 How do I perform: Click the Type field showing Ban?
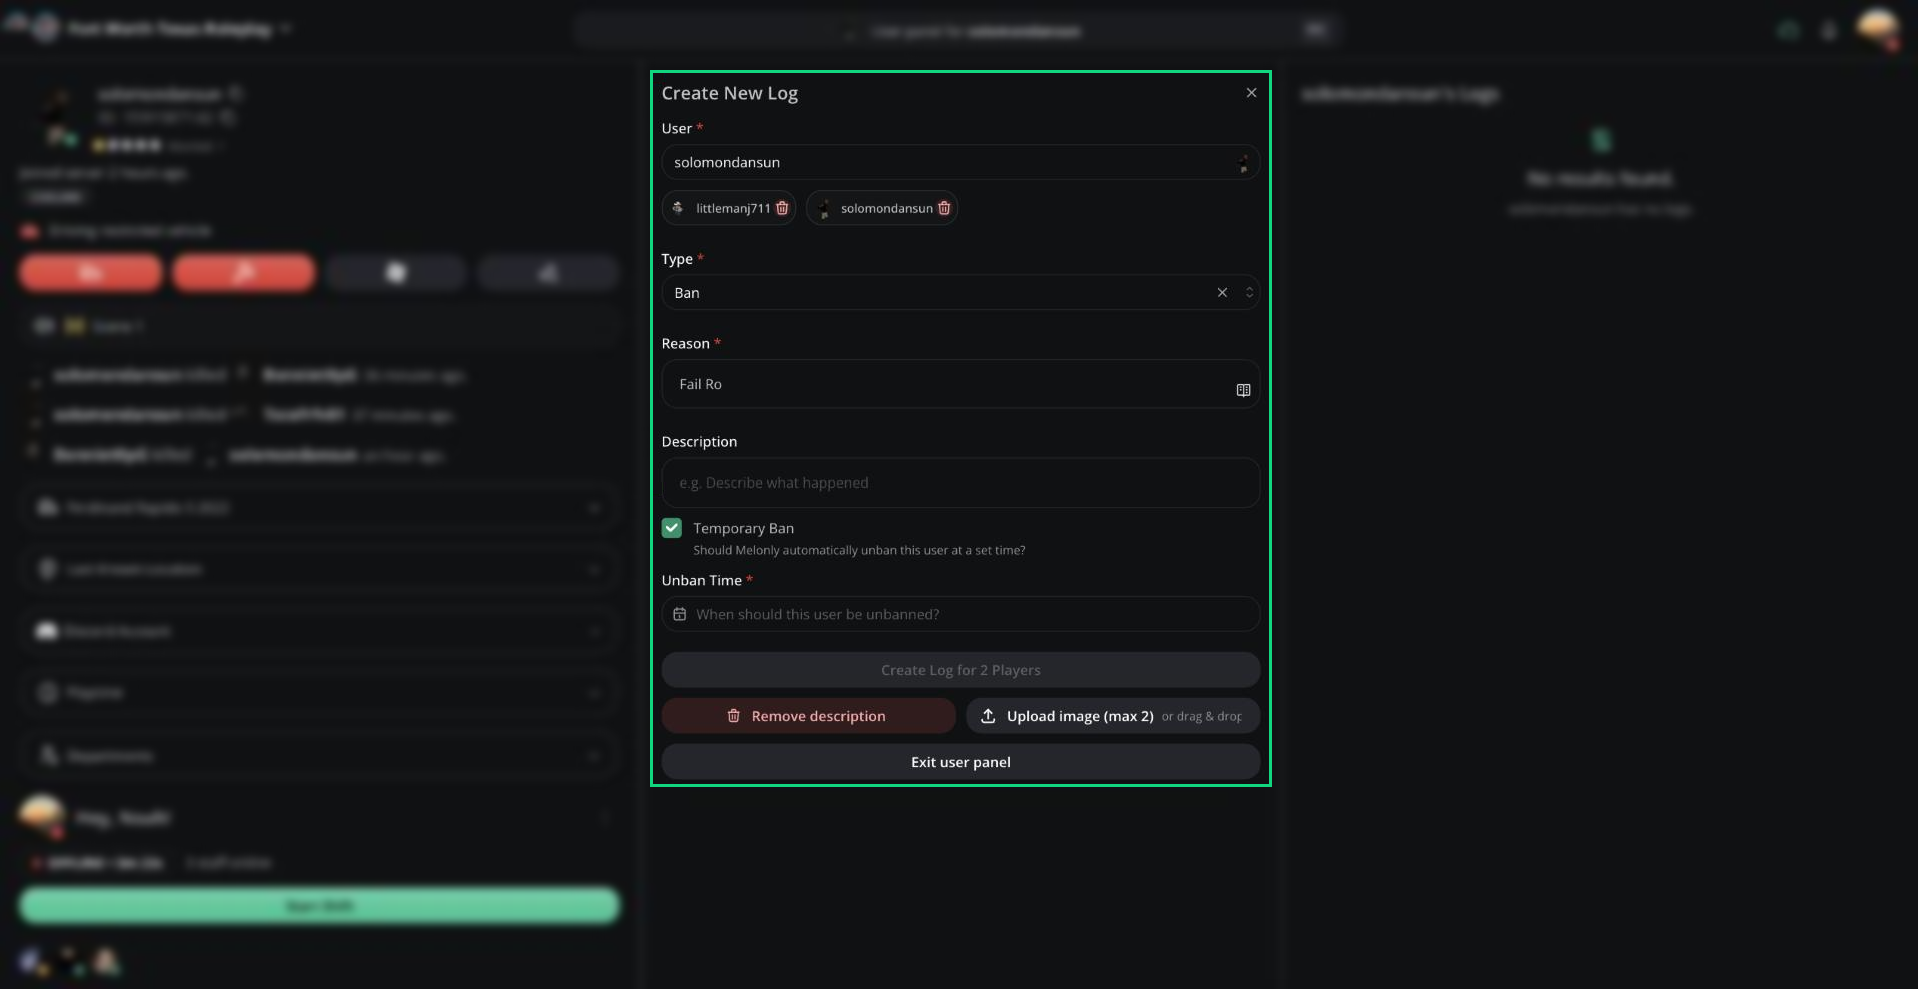pos(960,293)
